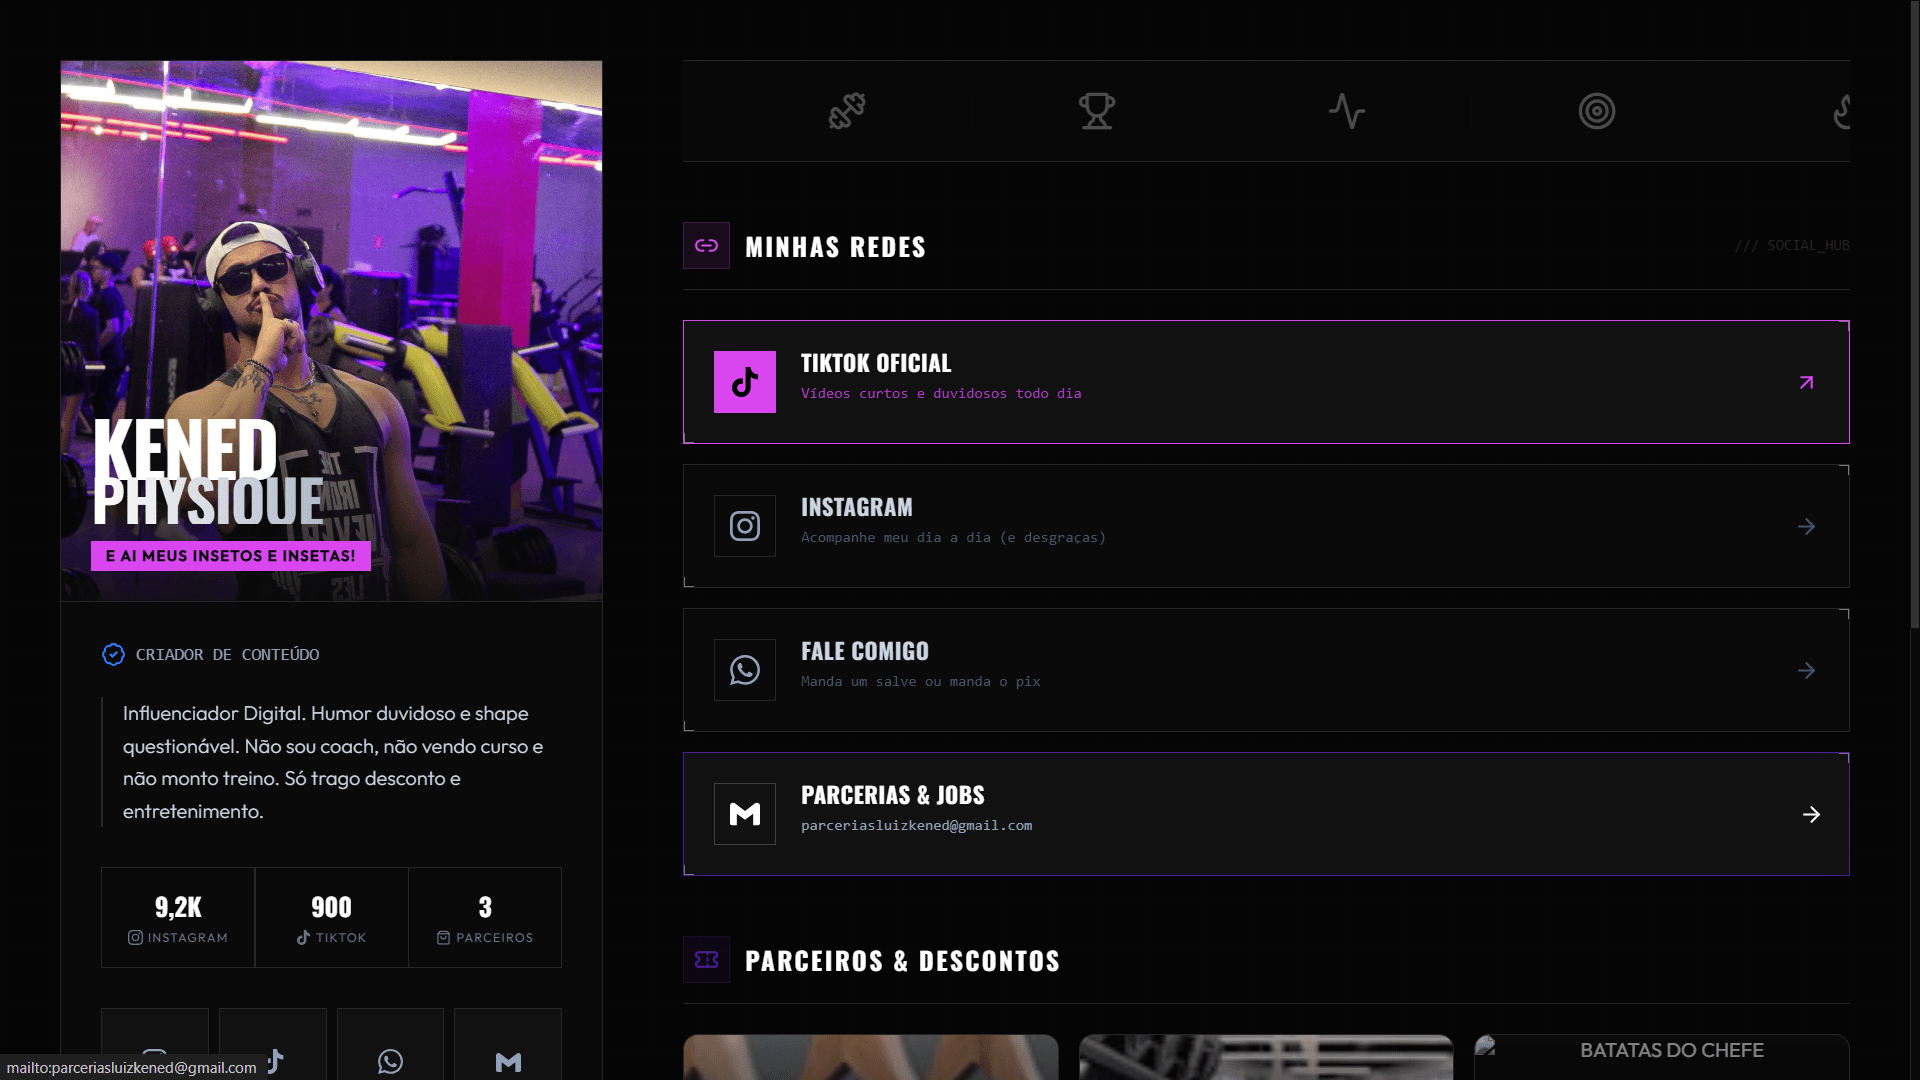
Task: Open the Instagram link card arrow
Action: [x=1806, y=526]
